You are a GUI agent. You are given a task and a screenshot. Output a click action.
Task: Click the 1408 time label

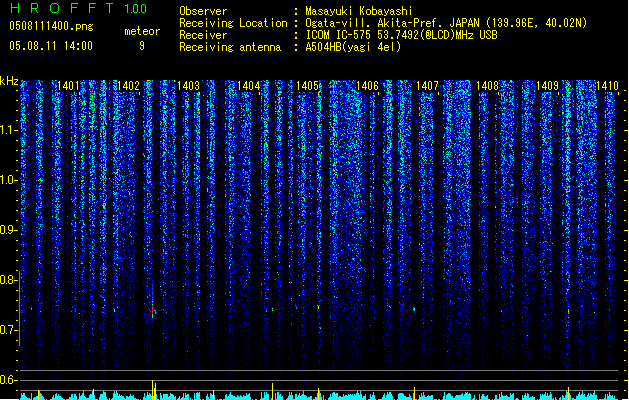pyautogui.click(x=487, y=86)
